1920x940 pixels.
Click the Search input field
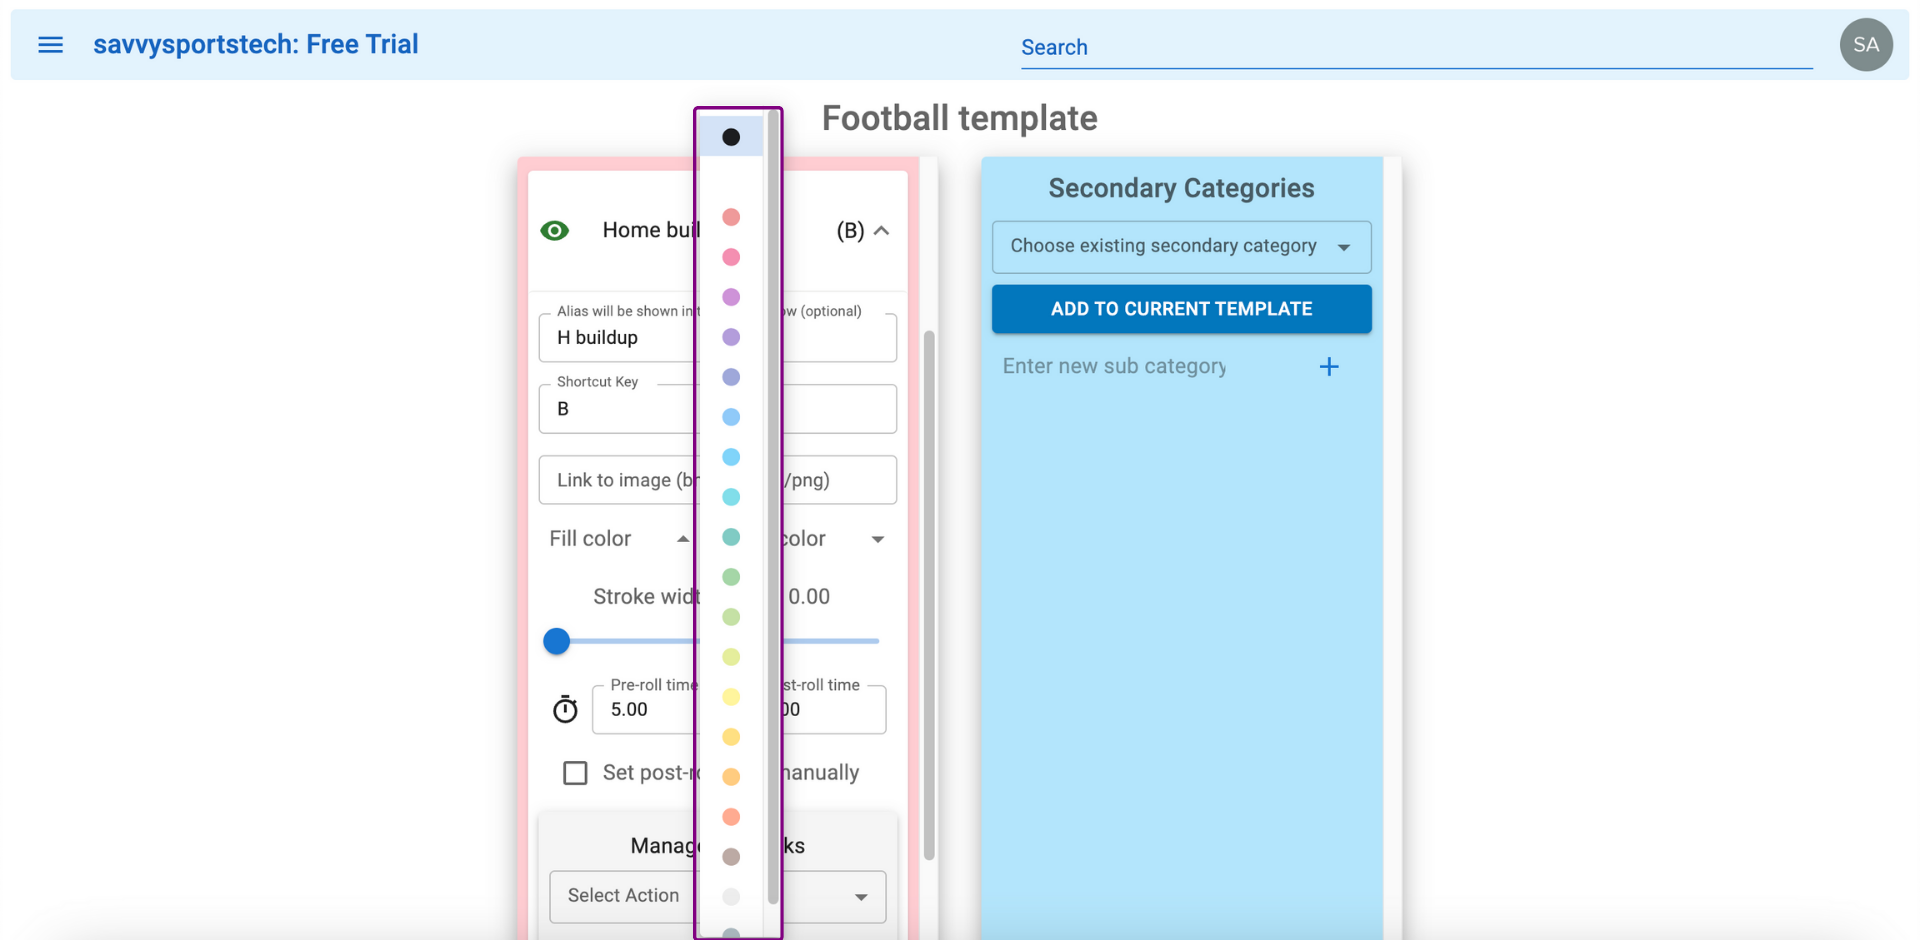[1416, 47]
